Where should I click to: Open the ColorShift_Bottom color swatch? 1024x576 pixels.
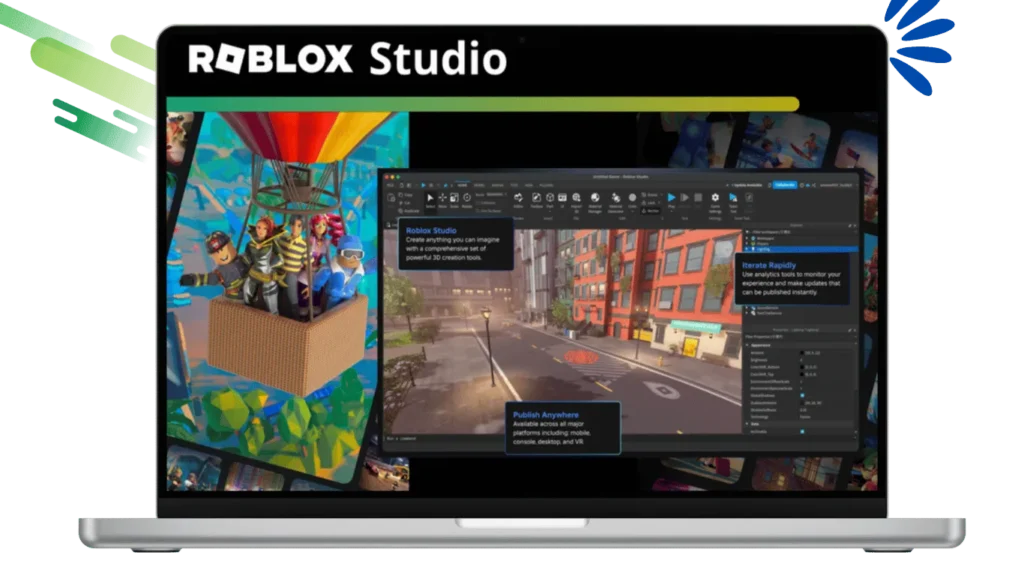pyautogui.click(x=803, y=367)
